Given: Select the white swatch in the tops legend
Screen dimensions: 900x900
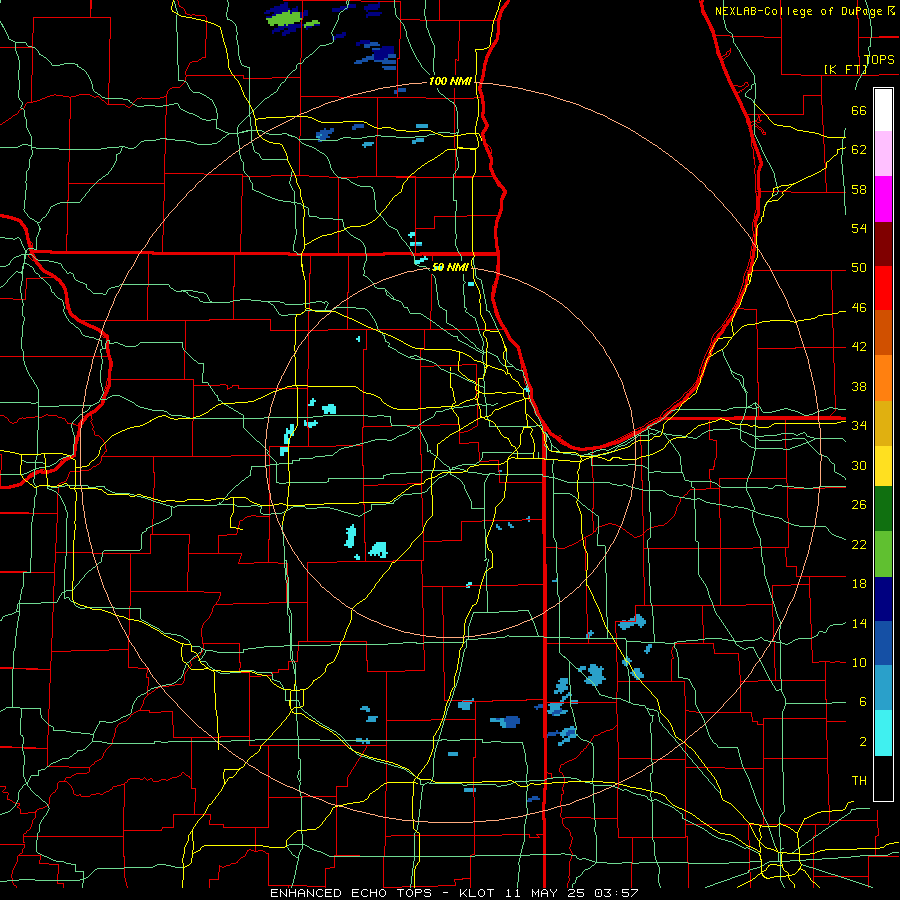Looking at the screenshot, I should pos(883,110).
